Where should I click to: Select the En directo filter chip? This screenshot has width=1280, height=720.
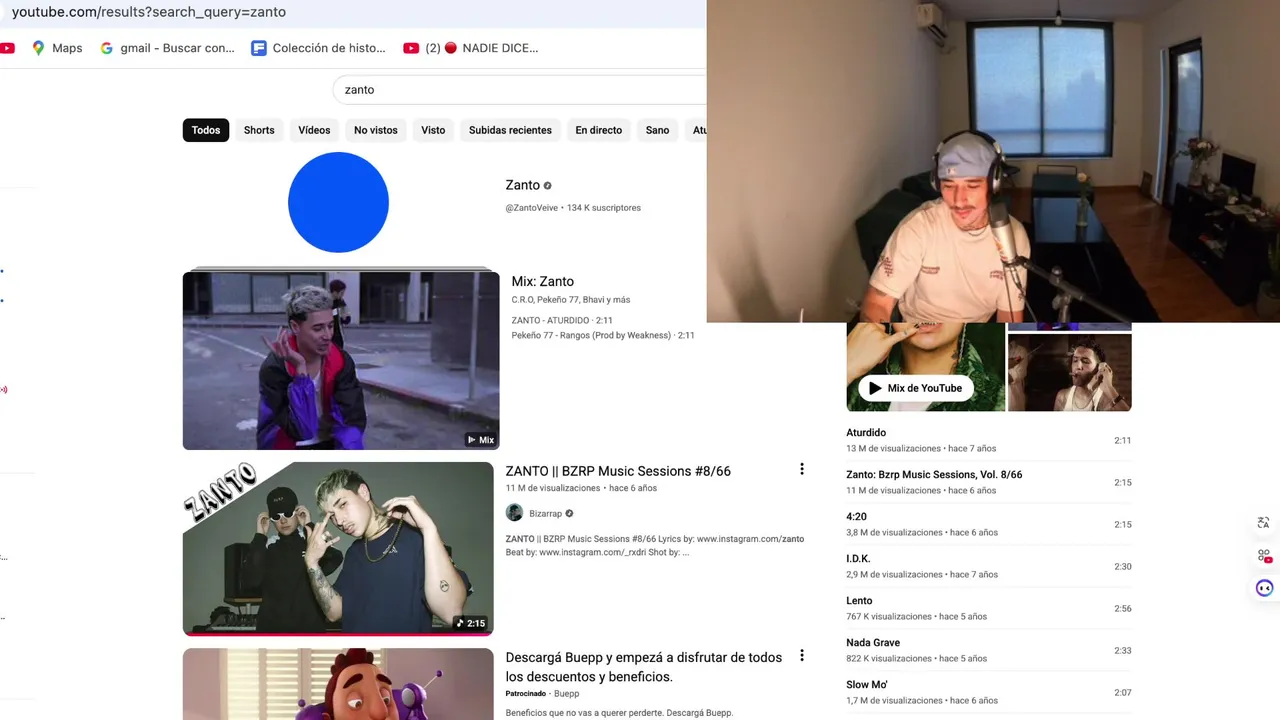click(x=599, y=130)
